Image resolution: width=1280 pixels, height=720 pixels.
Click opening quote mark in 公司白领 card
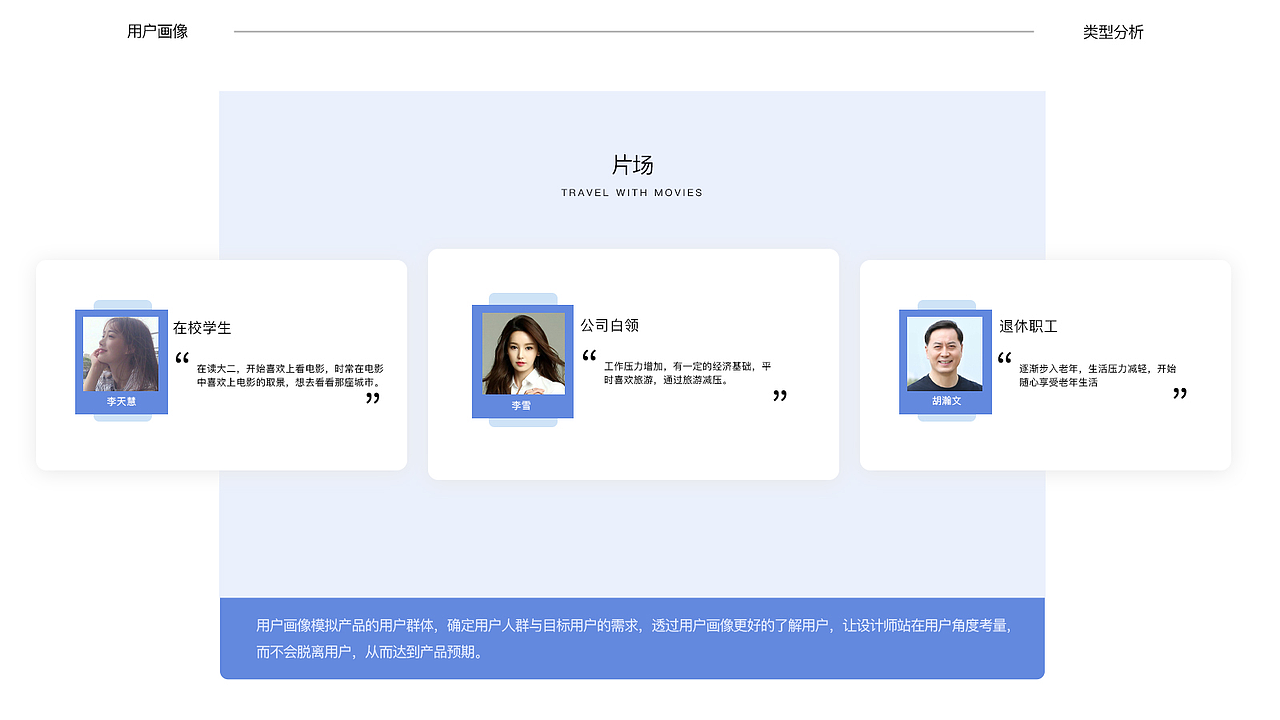click(589, 355)
